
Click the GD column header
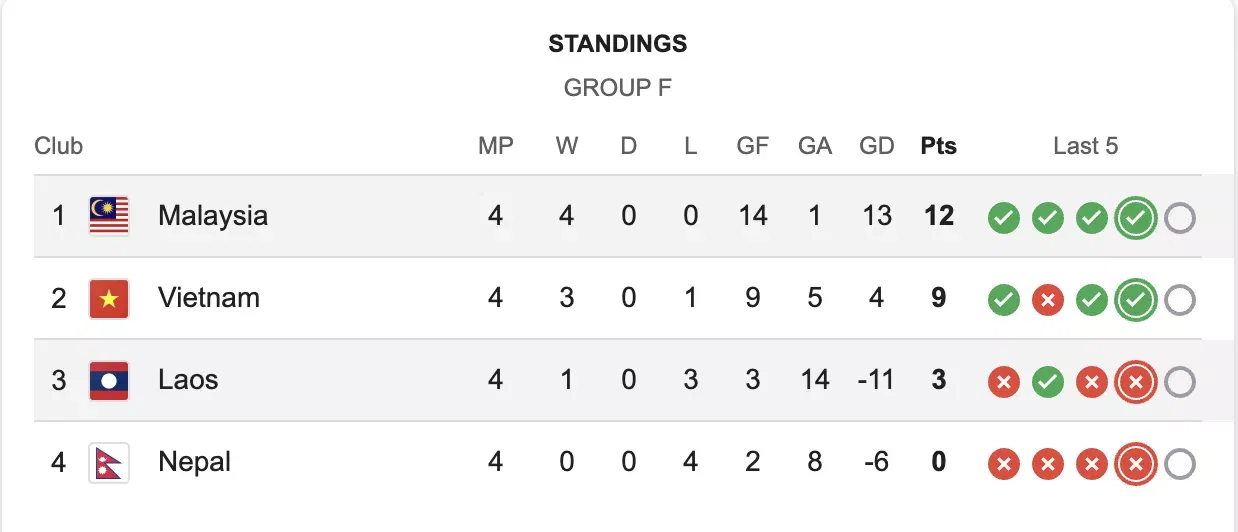pos(876,146)
